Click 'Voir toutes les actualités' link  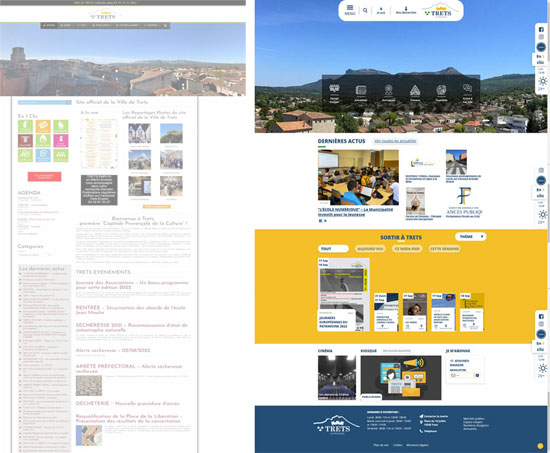click(395, 141)
